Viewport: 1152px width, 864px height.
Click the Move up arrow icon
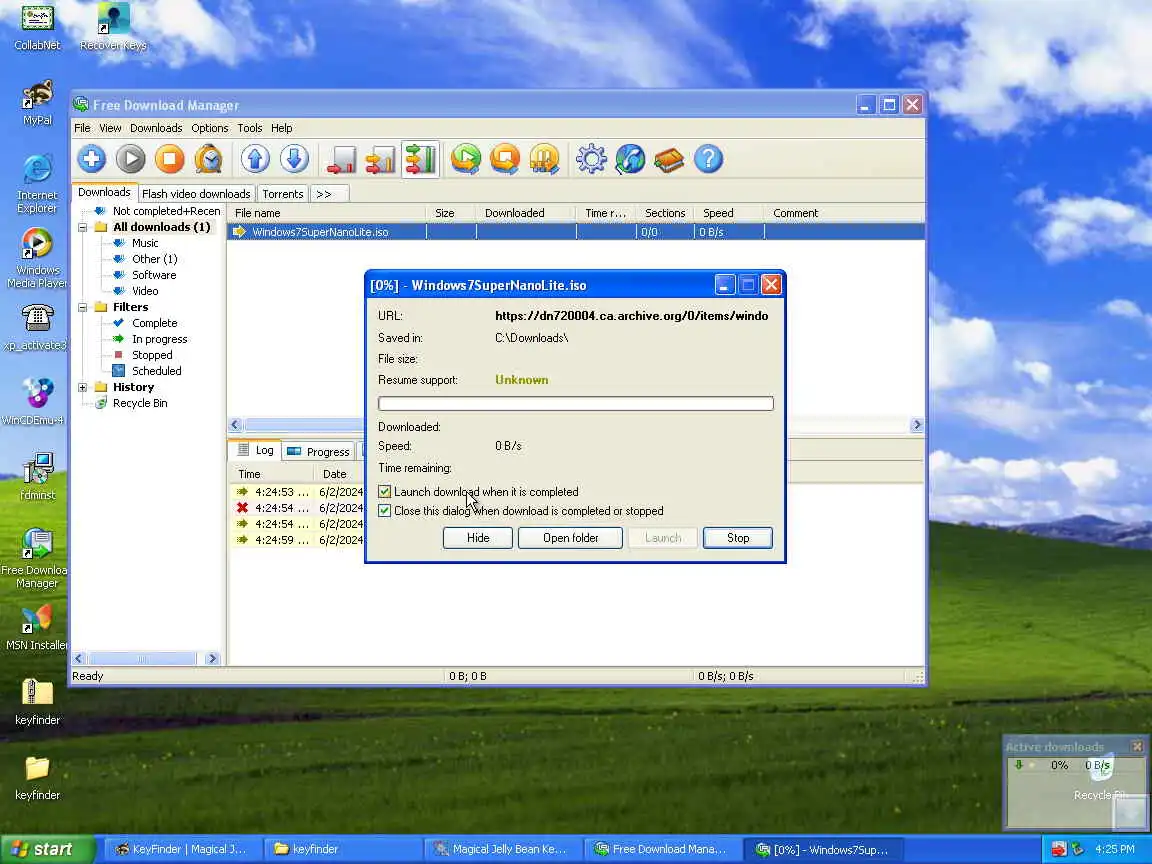click(x=255, y=159)
